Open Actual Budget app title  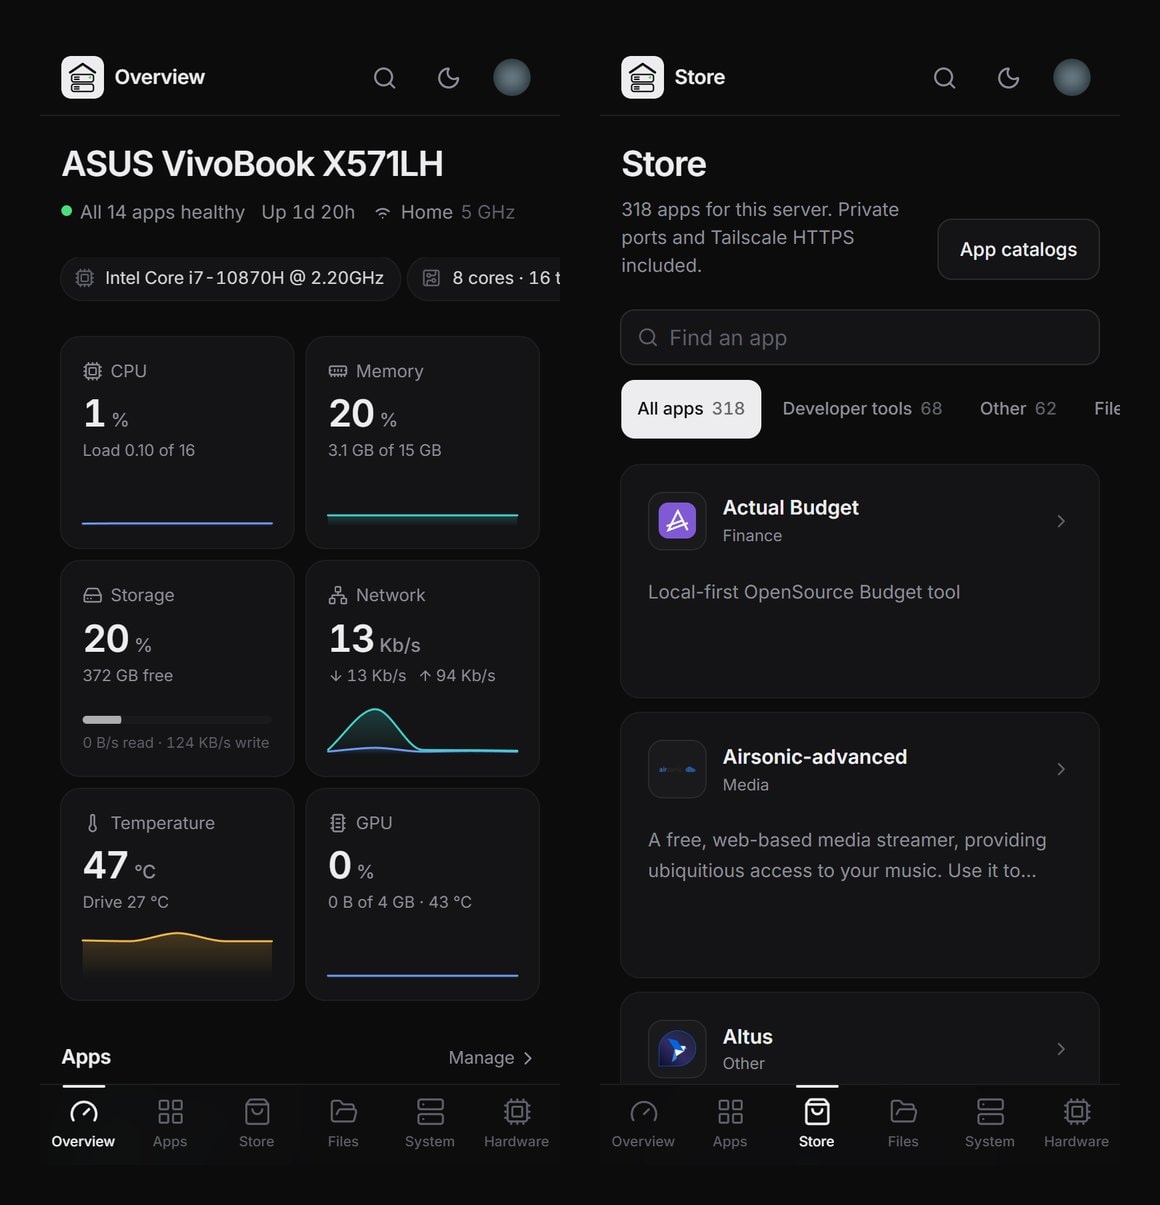(791, 508)
